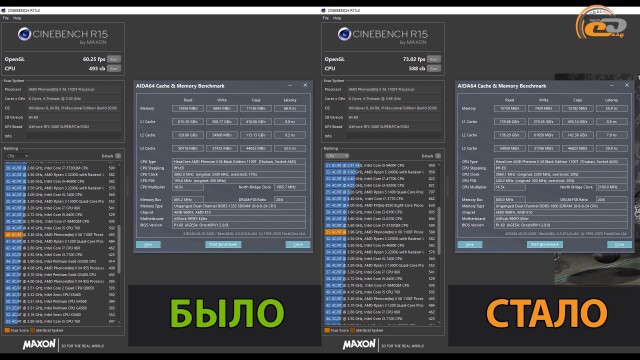Toggle the Details icon in the 588 cb ranking panel
This screenshot has height=360, width=640.
pyautogui.click(x=438, y=156)
